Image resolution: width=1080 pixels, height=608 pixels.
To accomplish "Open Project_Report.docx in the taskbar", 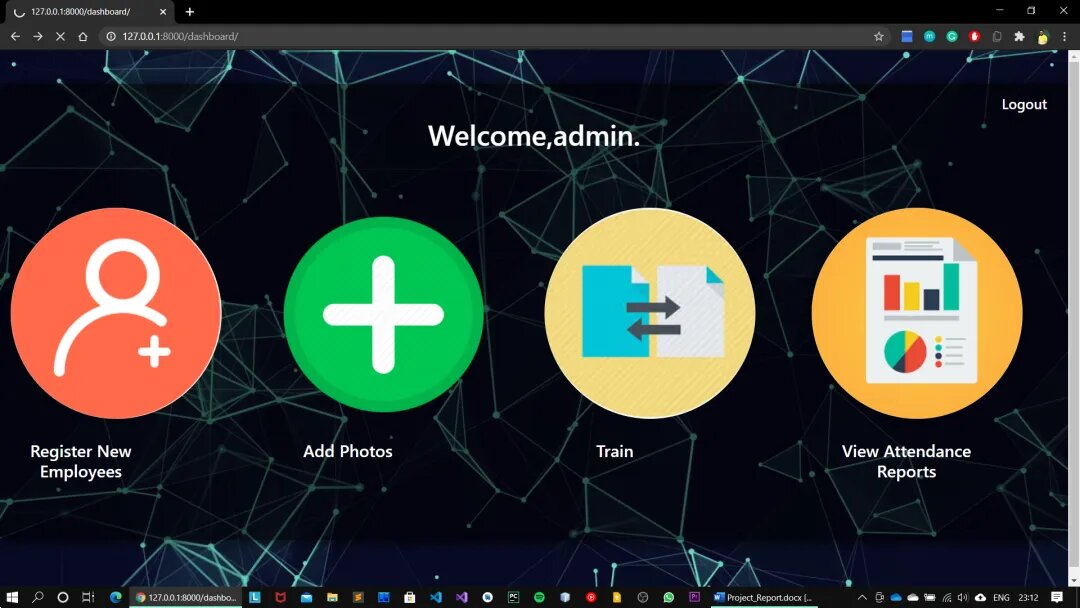I will pyautogui.click(x=763, y=598).
